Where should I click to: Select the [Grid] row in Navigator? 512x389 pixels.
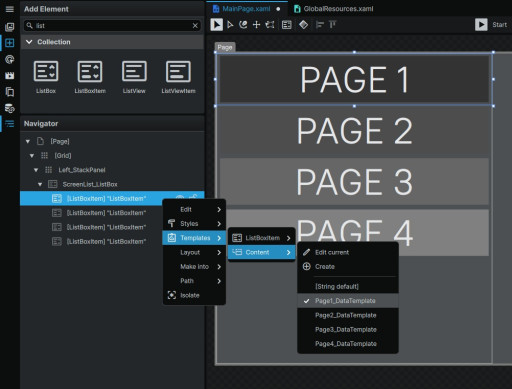pyautogui.click(x=112, y=156)
